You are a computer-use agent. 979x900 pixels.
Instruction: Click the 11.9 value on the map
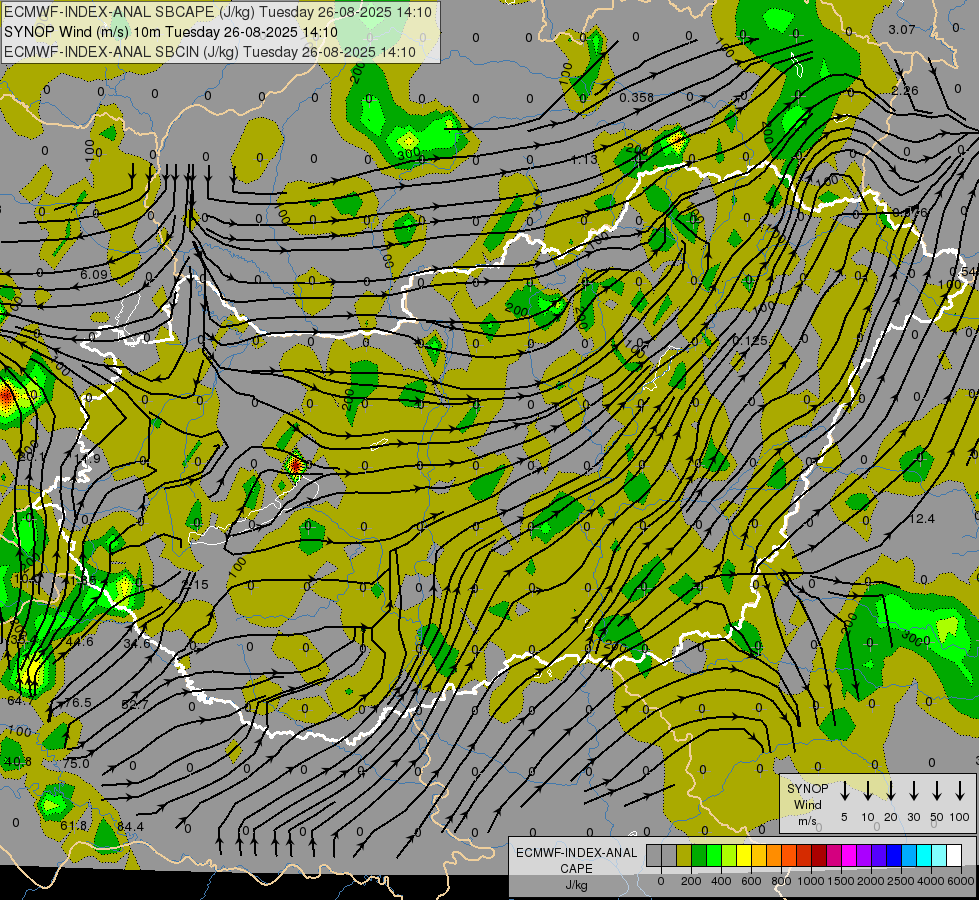[87, 458]
